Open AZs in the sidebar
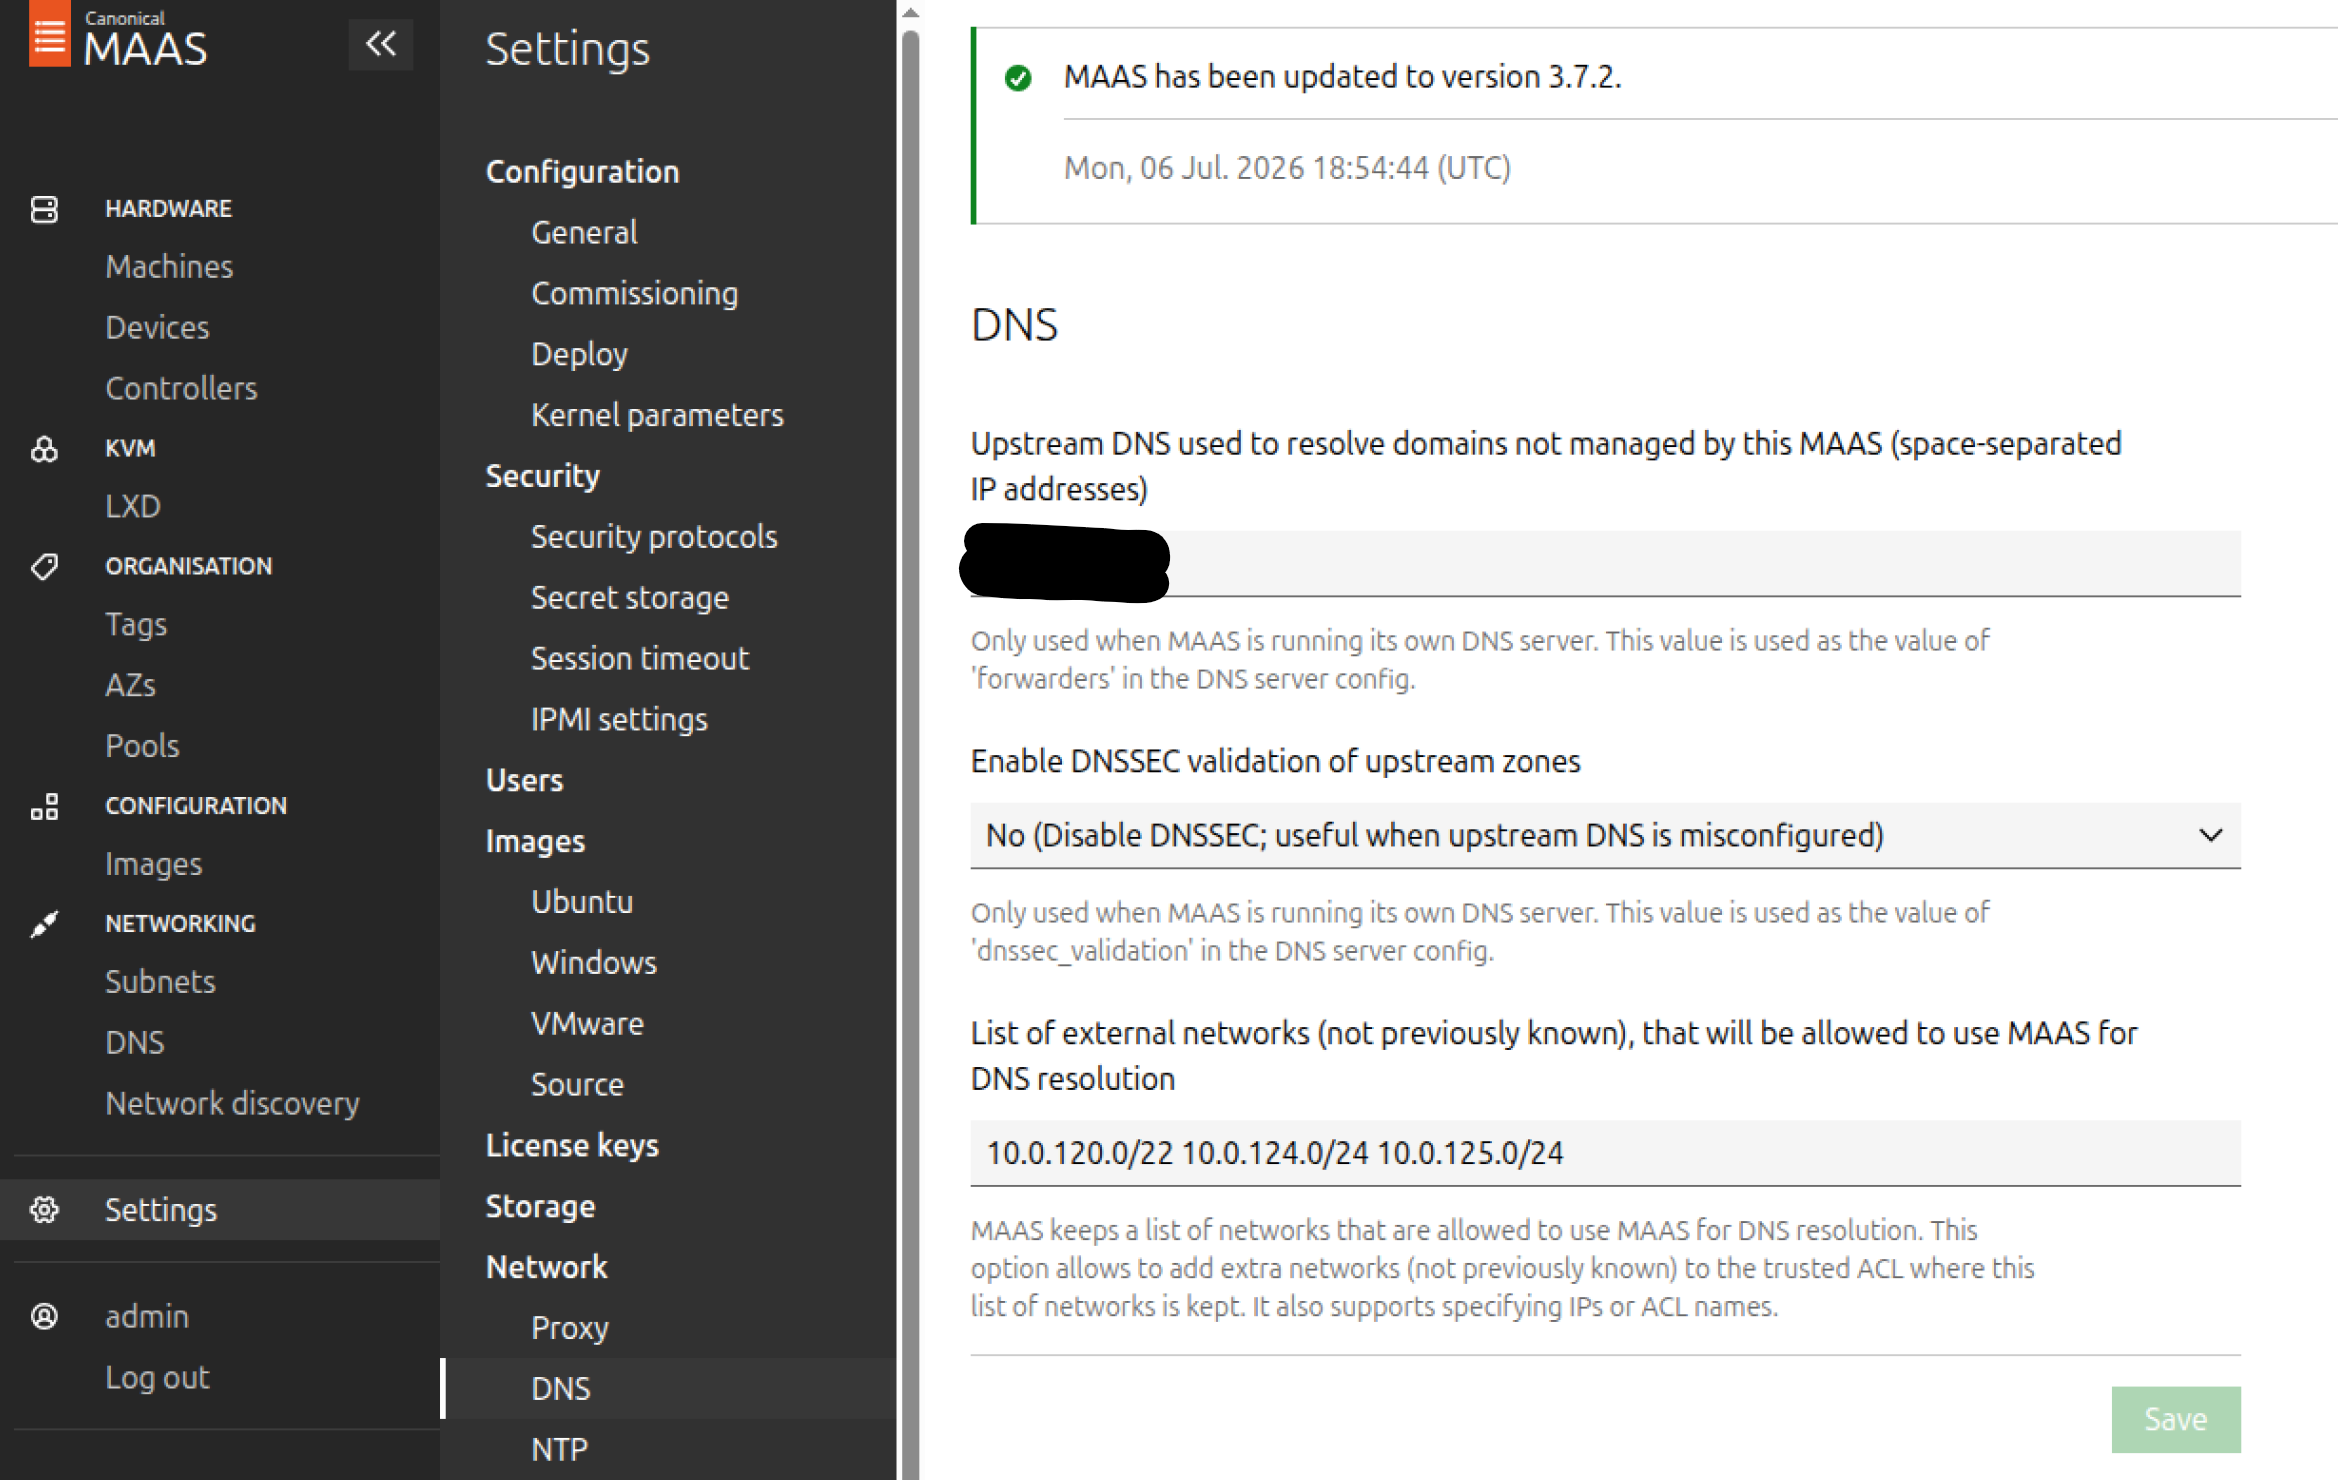2338x1480 pixels. (x=130, y=686)
